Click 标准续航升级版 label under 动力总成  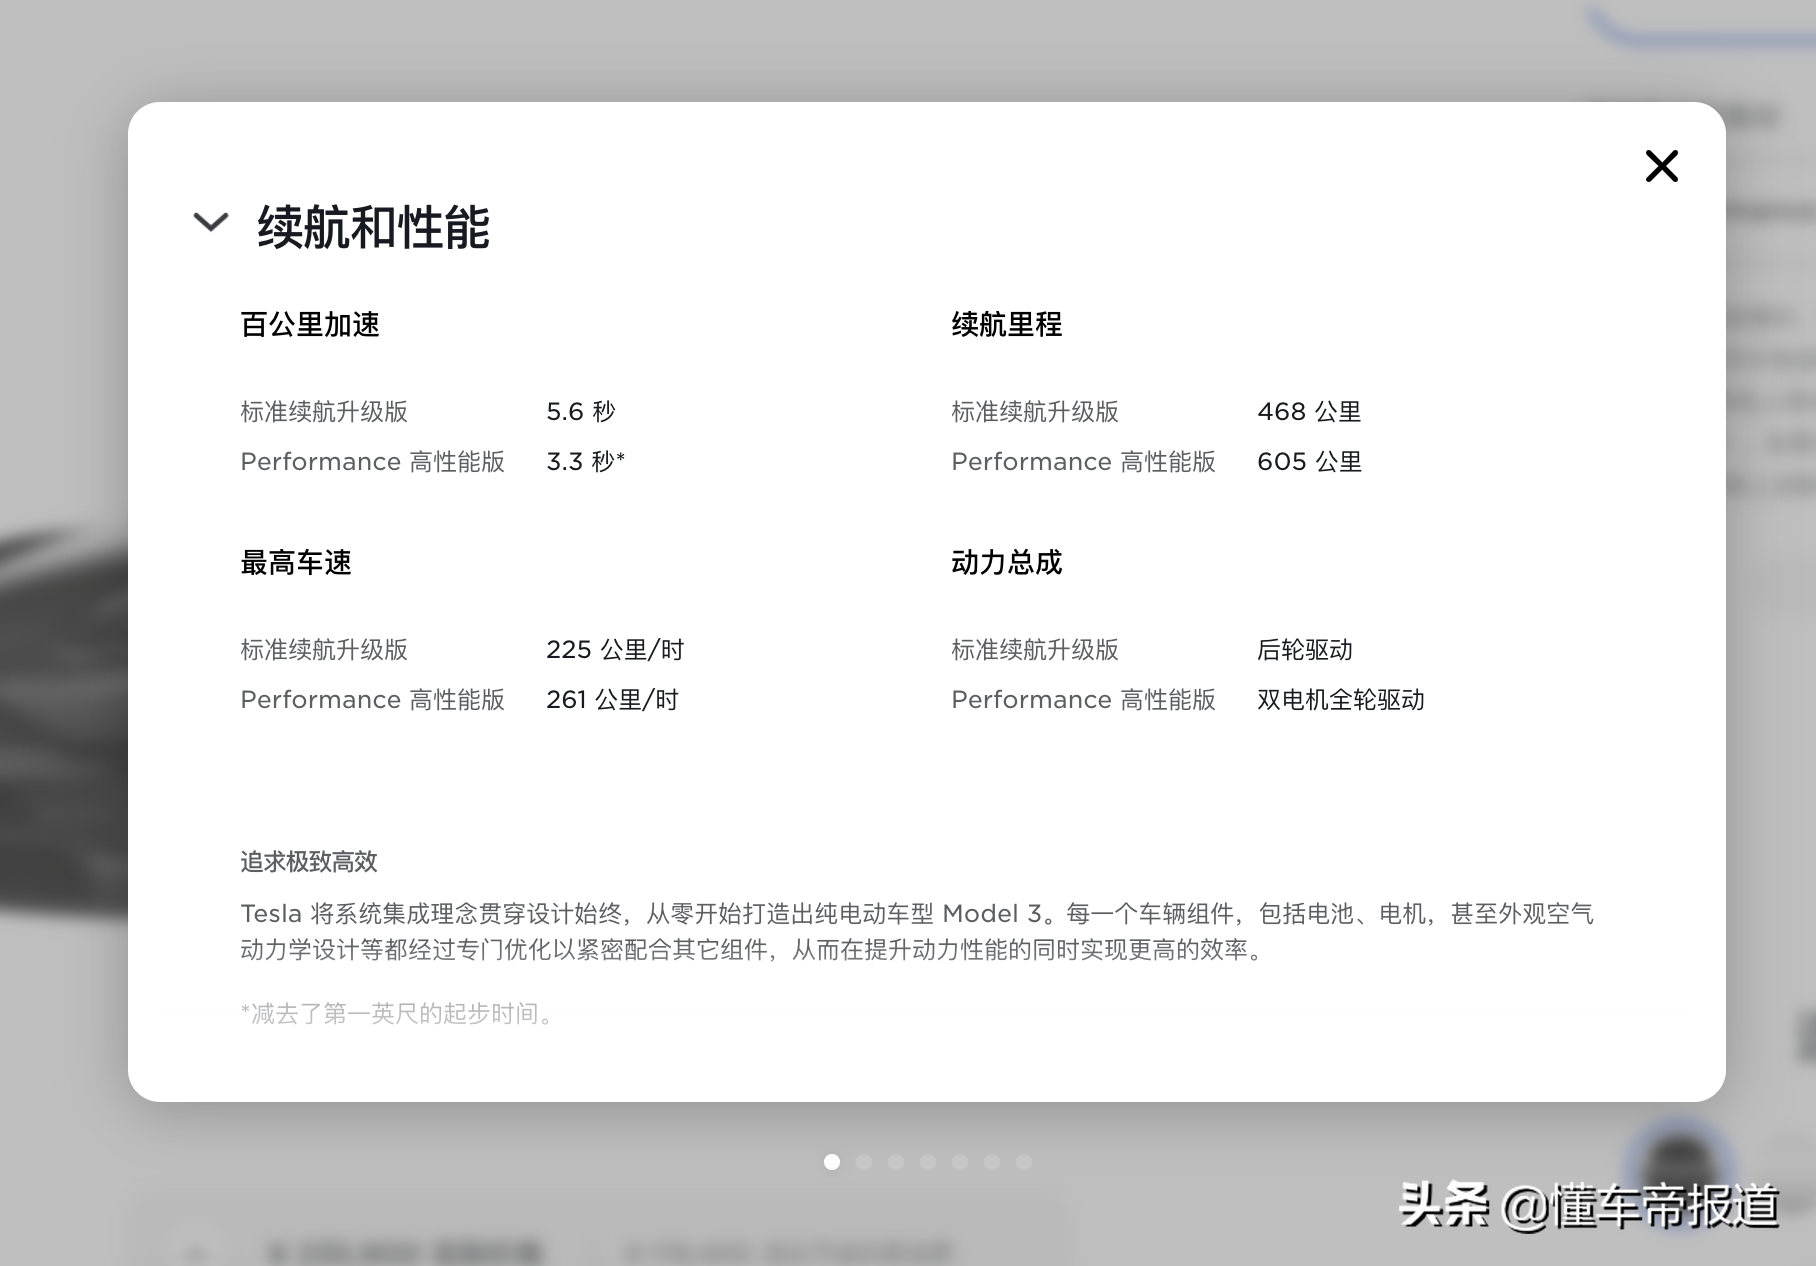tap(1035, 650)
